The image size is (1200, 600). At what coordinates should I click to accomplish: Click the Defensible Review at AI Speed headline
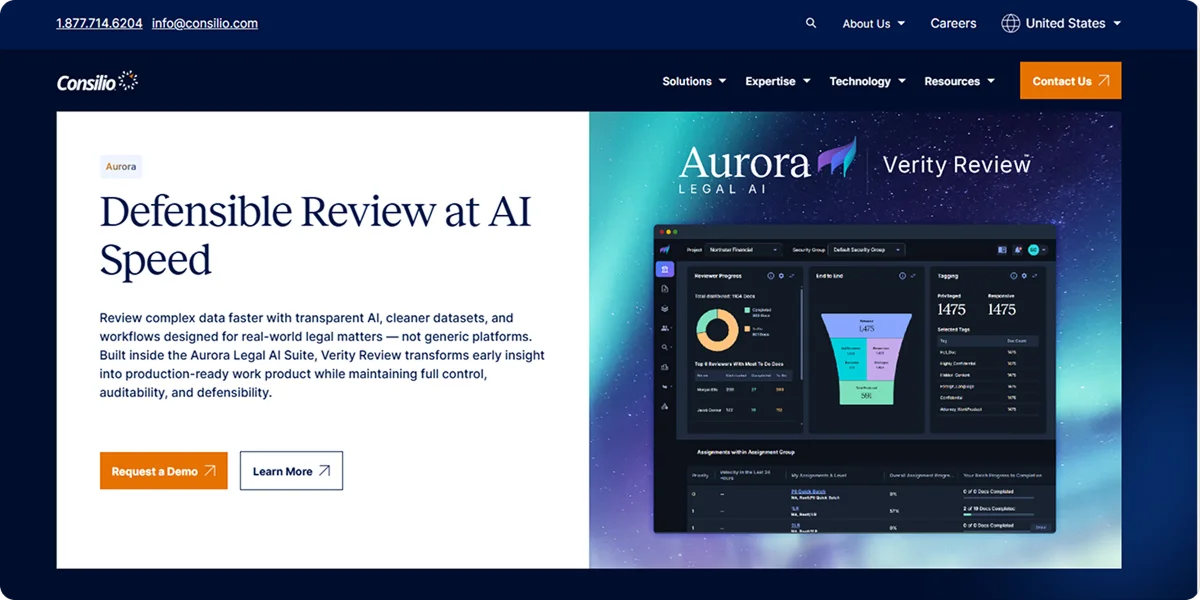(315, 236)
